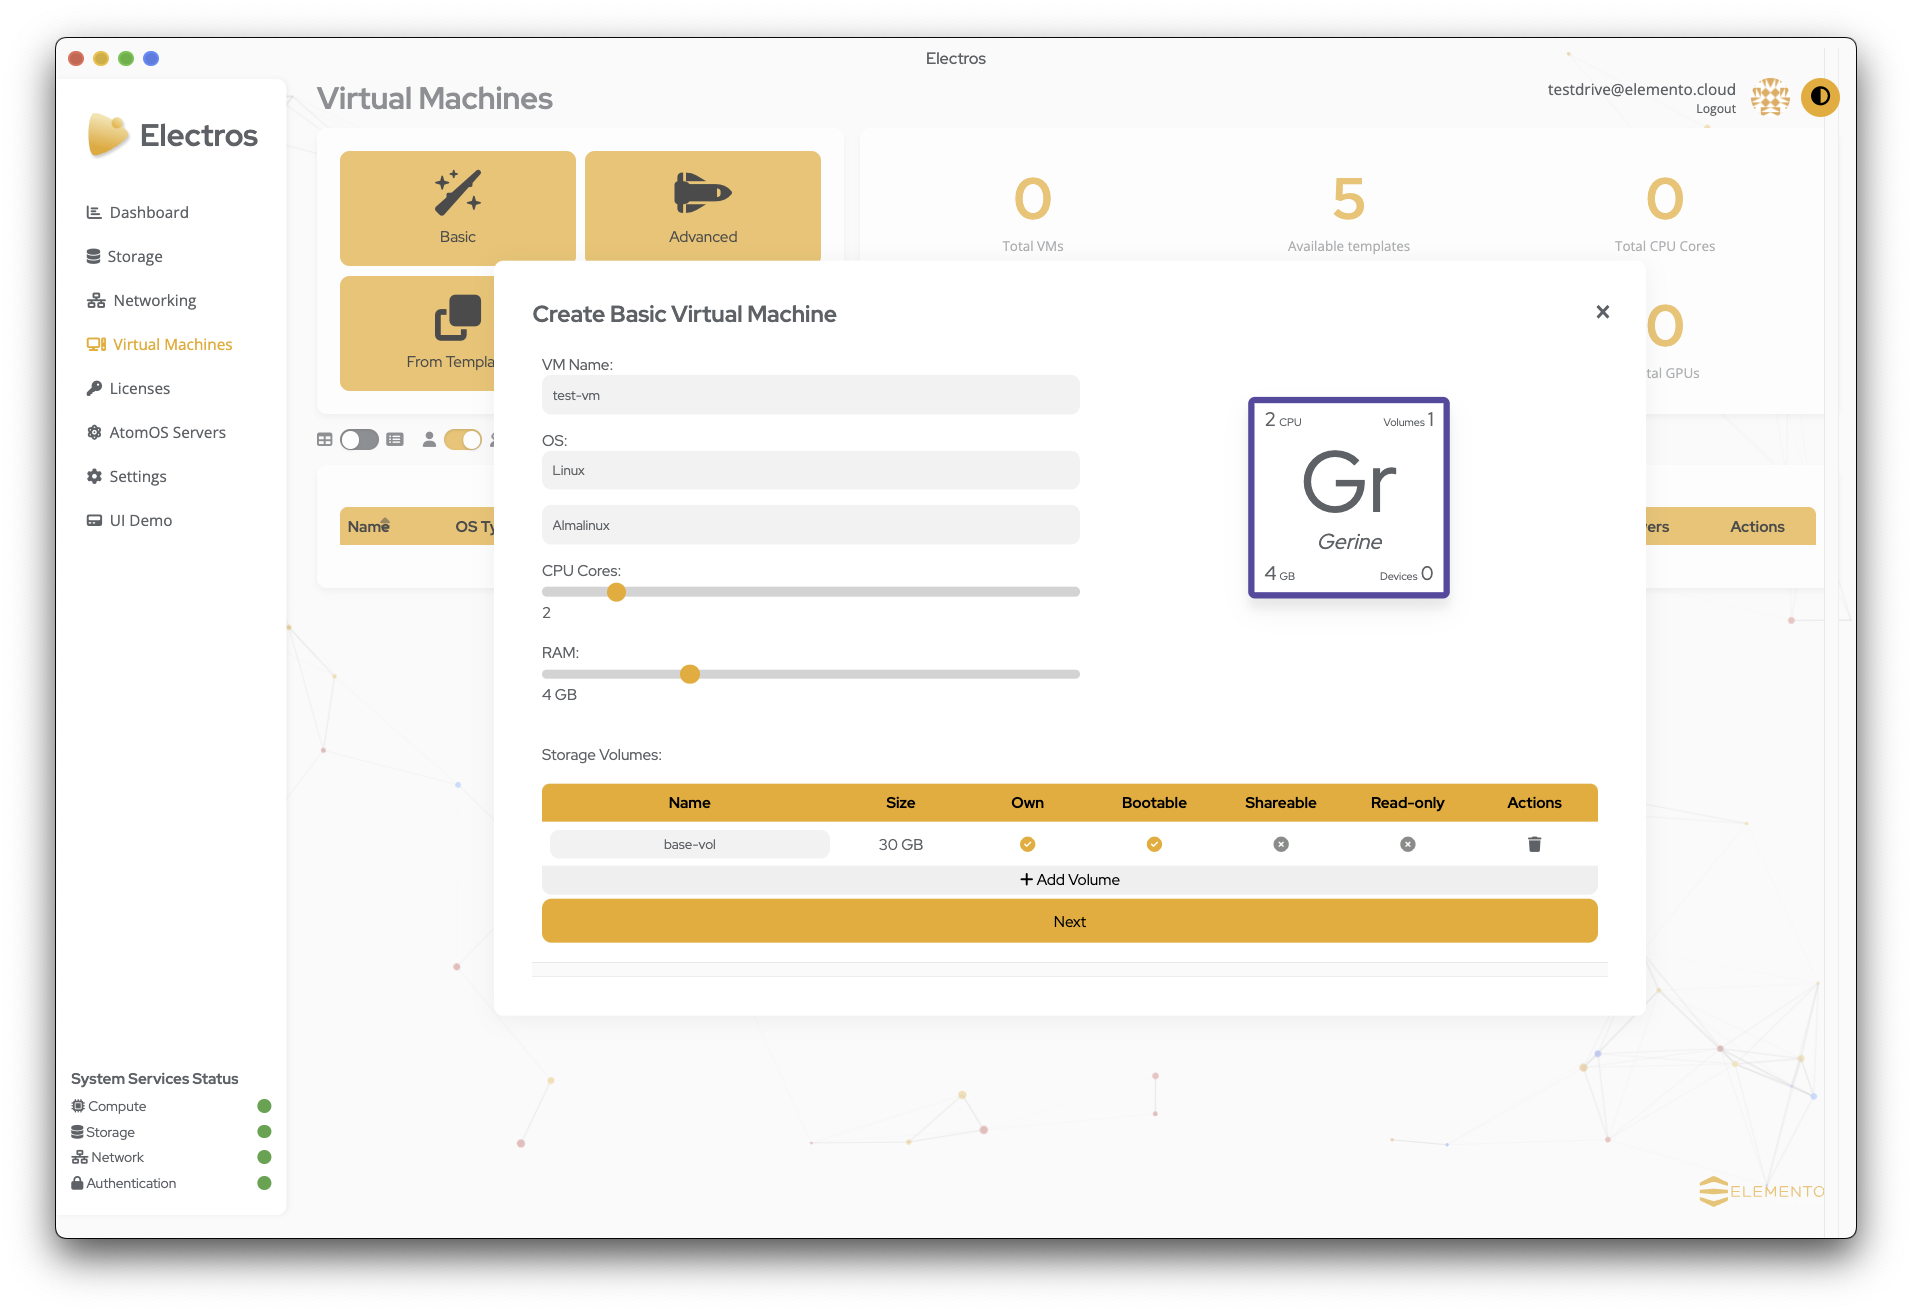Click the Licenses key icon
This screenshot has width=1912, height=1312.
click(x=94, y=388)
